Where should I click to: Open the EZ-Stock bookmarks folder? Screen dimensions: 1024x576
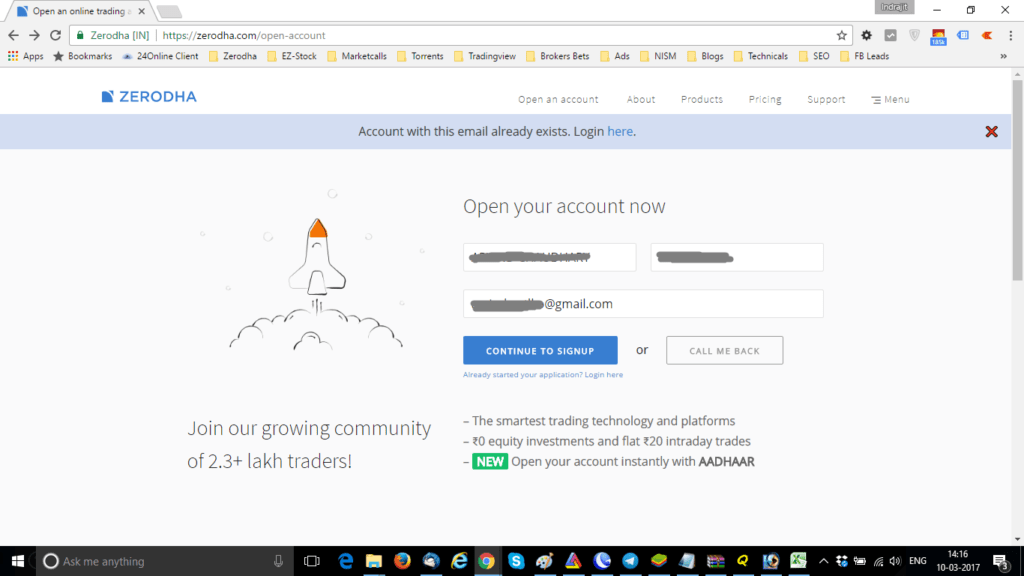tap(292, 56)
